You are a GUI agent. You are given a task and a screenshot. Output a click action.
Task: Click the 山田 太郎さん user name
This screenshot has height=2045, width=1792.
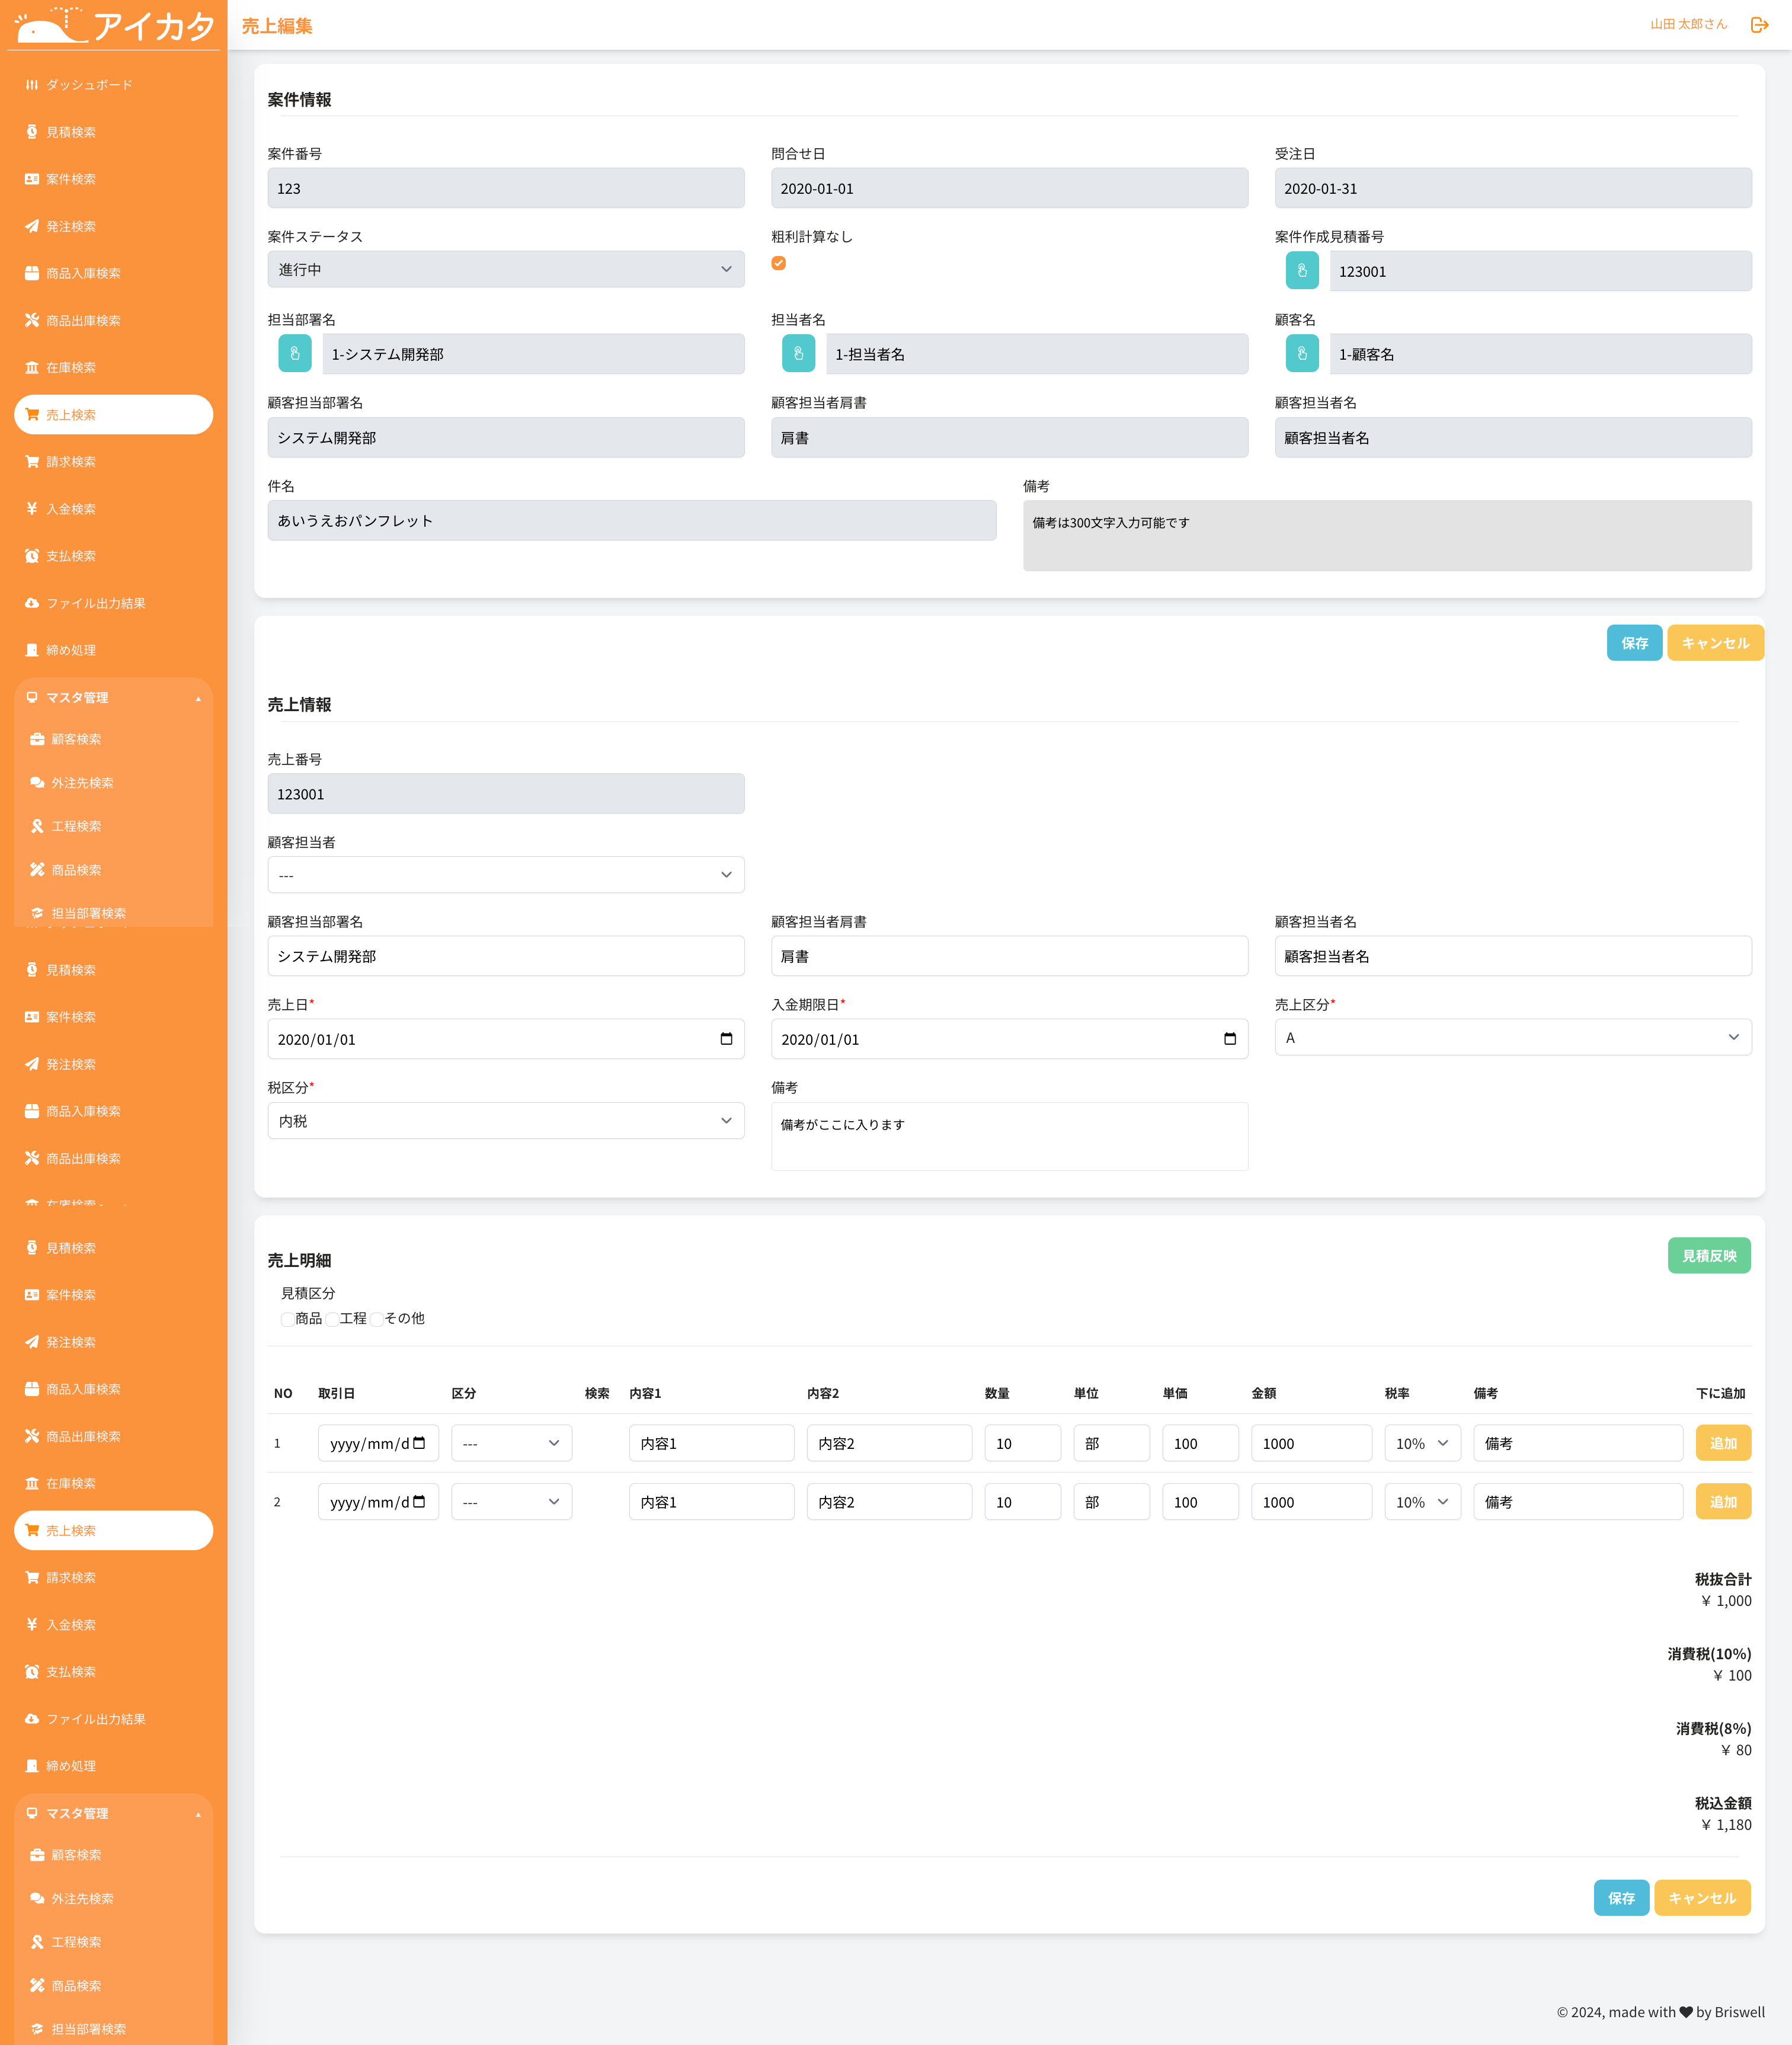point(1688,24)
